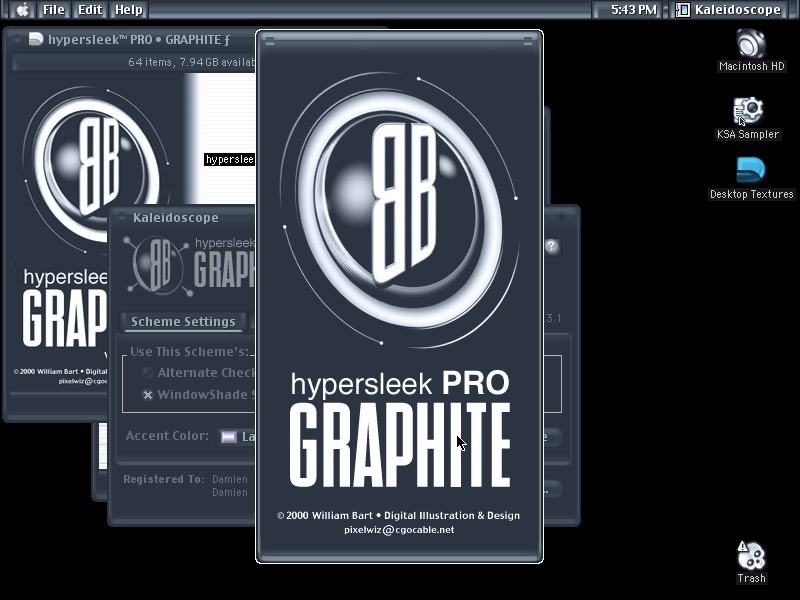This screenshot has height=600, width=800.
Task: Click the small BB logo in the Kaleidoscope window
Action: tap(158, 266)
